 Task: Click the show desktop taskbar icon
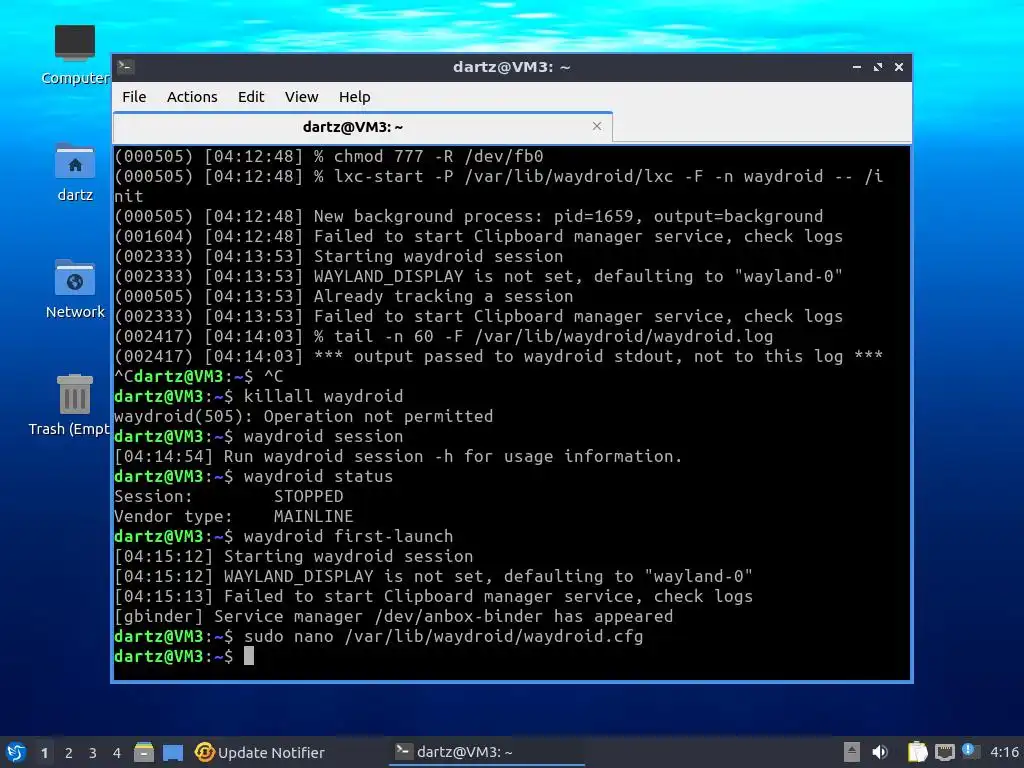coord(173,752)
